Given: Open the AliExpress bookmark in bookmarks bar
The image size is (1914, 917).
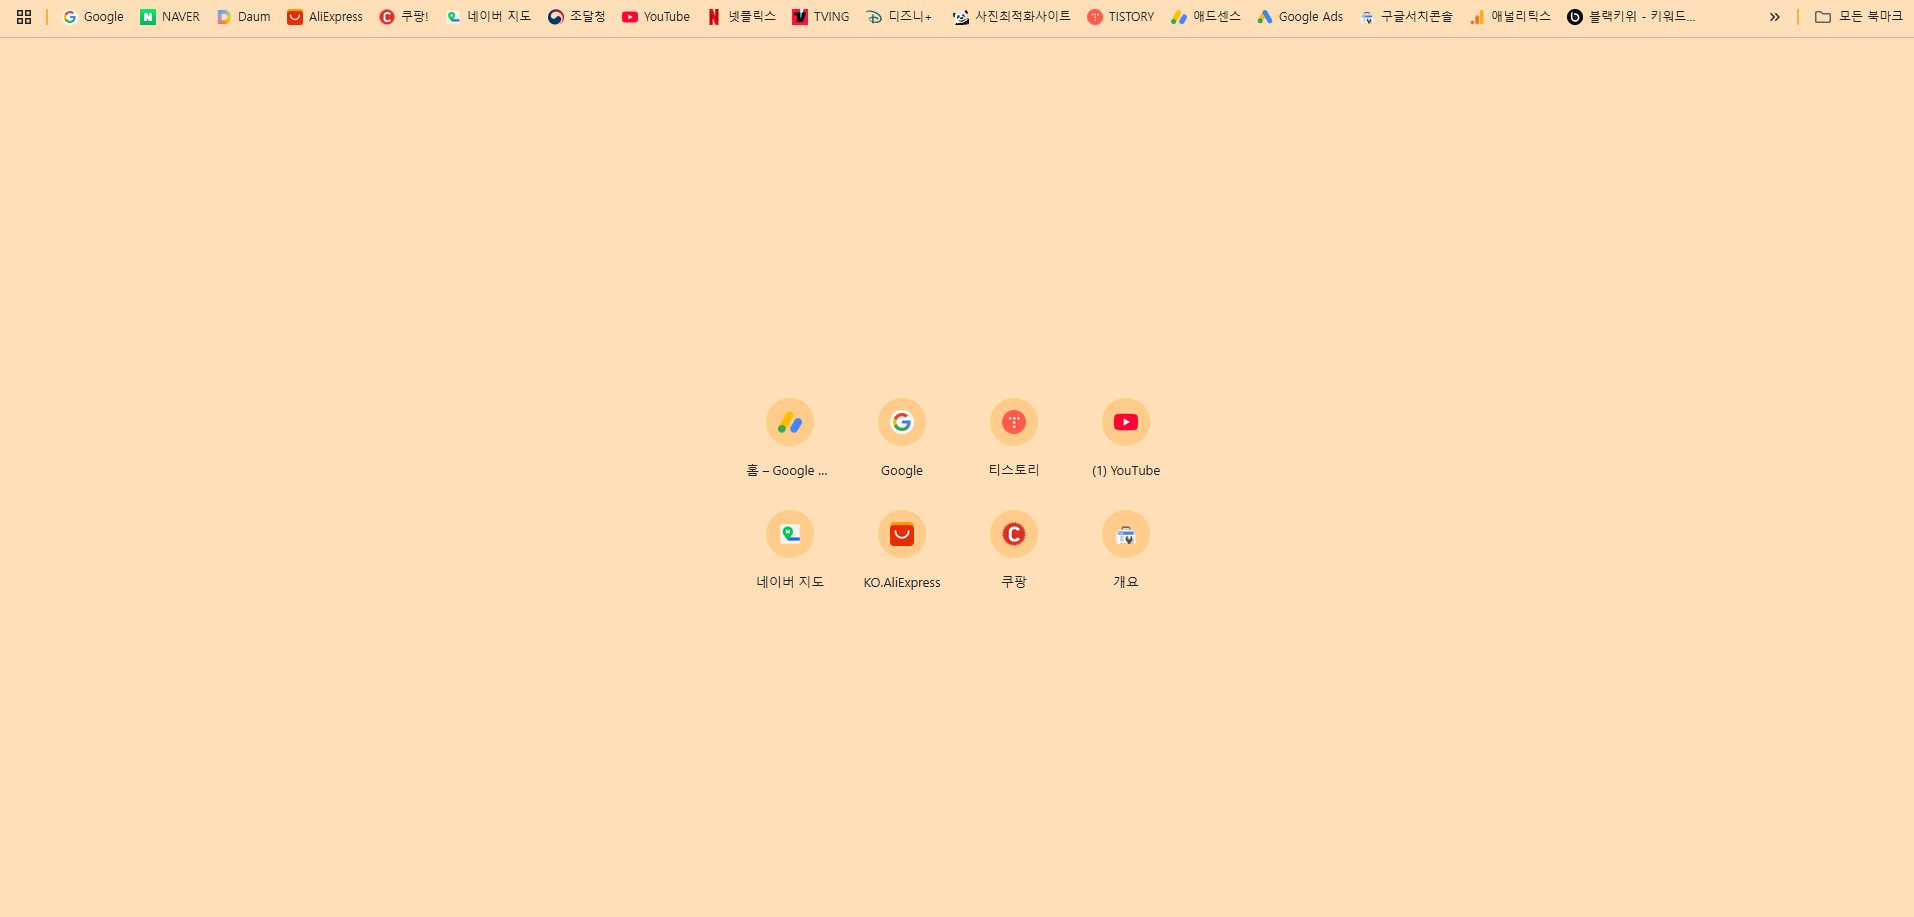Looking at the screenshot, I should click(x=325, y=17).
